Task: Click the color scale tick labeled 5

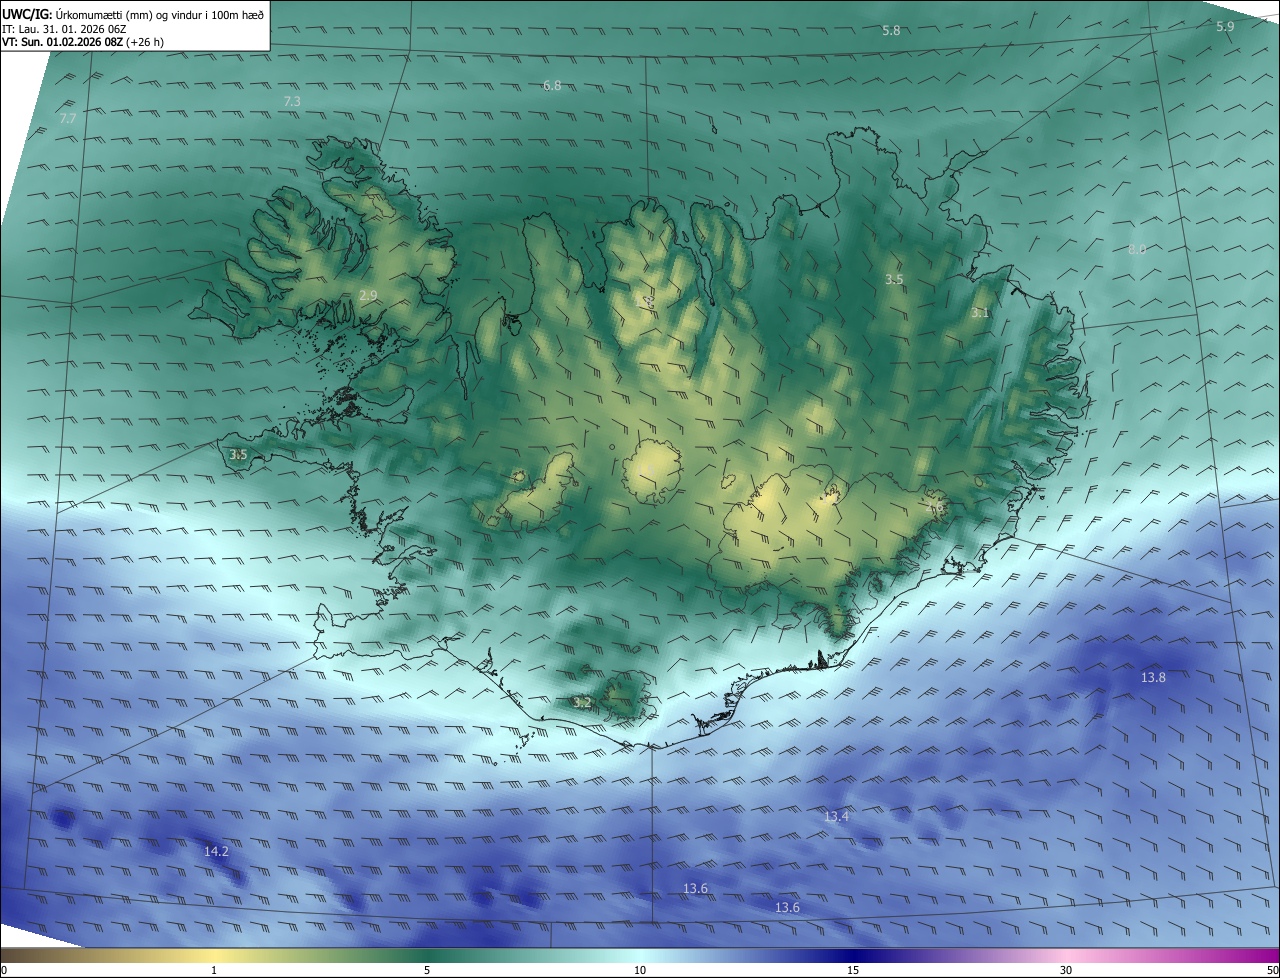Action: [427, 970]
